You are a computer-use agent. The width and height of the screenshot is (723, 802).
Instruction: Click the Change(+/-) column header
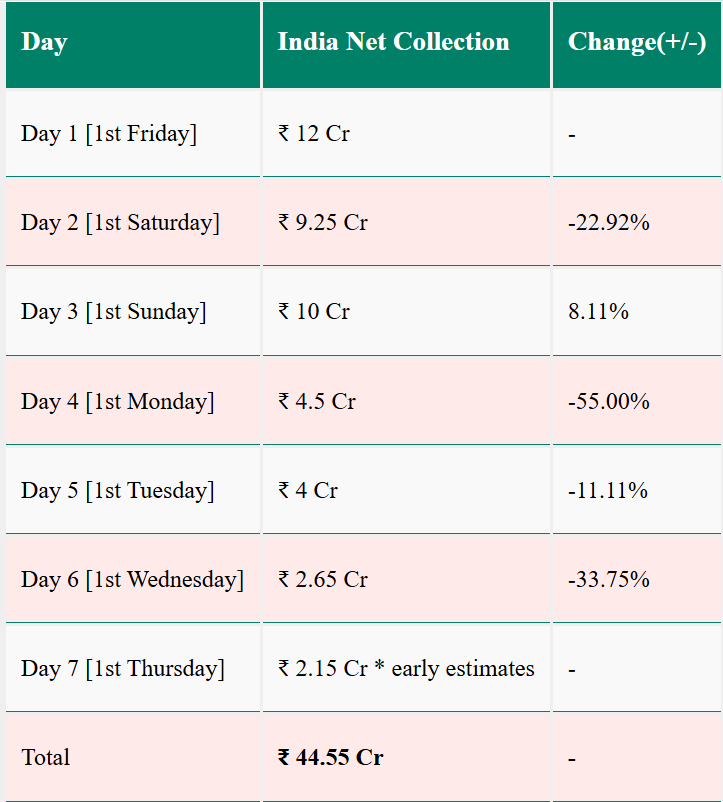pyautogui.click(x=637, y=45)
